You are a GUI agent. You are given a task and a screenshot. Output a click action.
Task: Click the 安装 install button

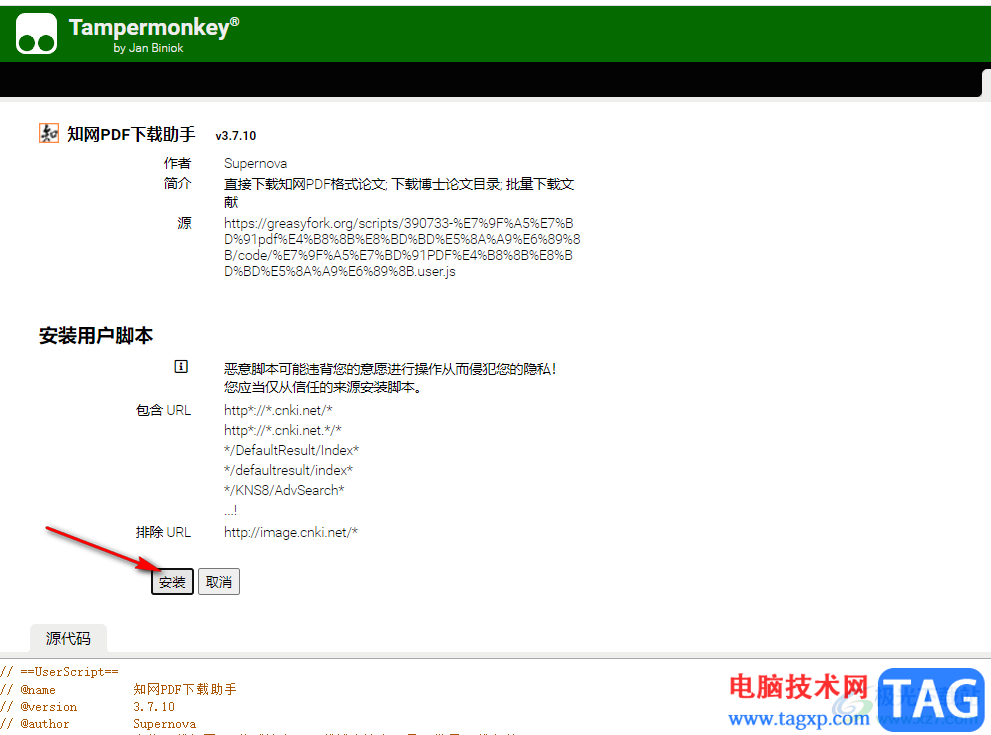click(x=172, y=581)
